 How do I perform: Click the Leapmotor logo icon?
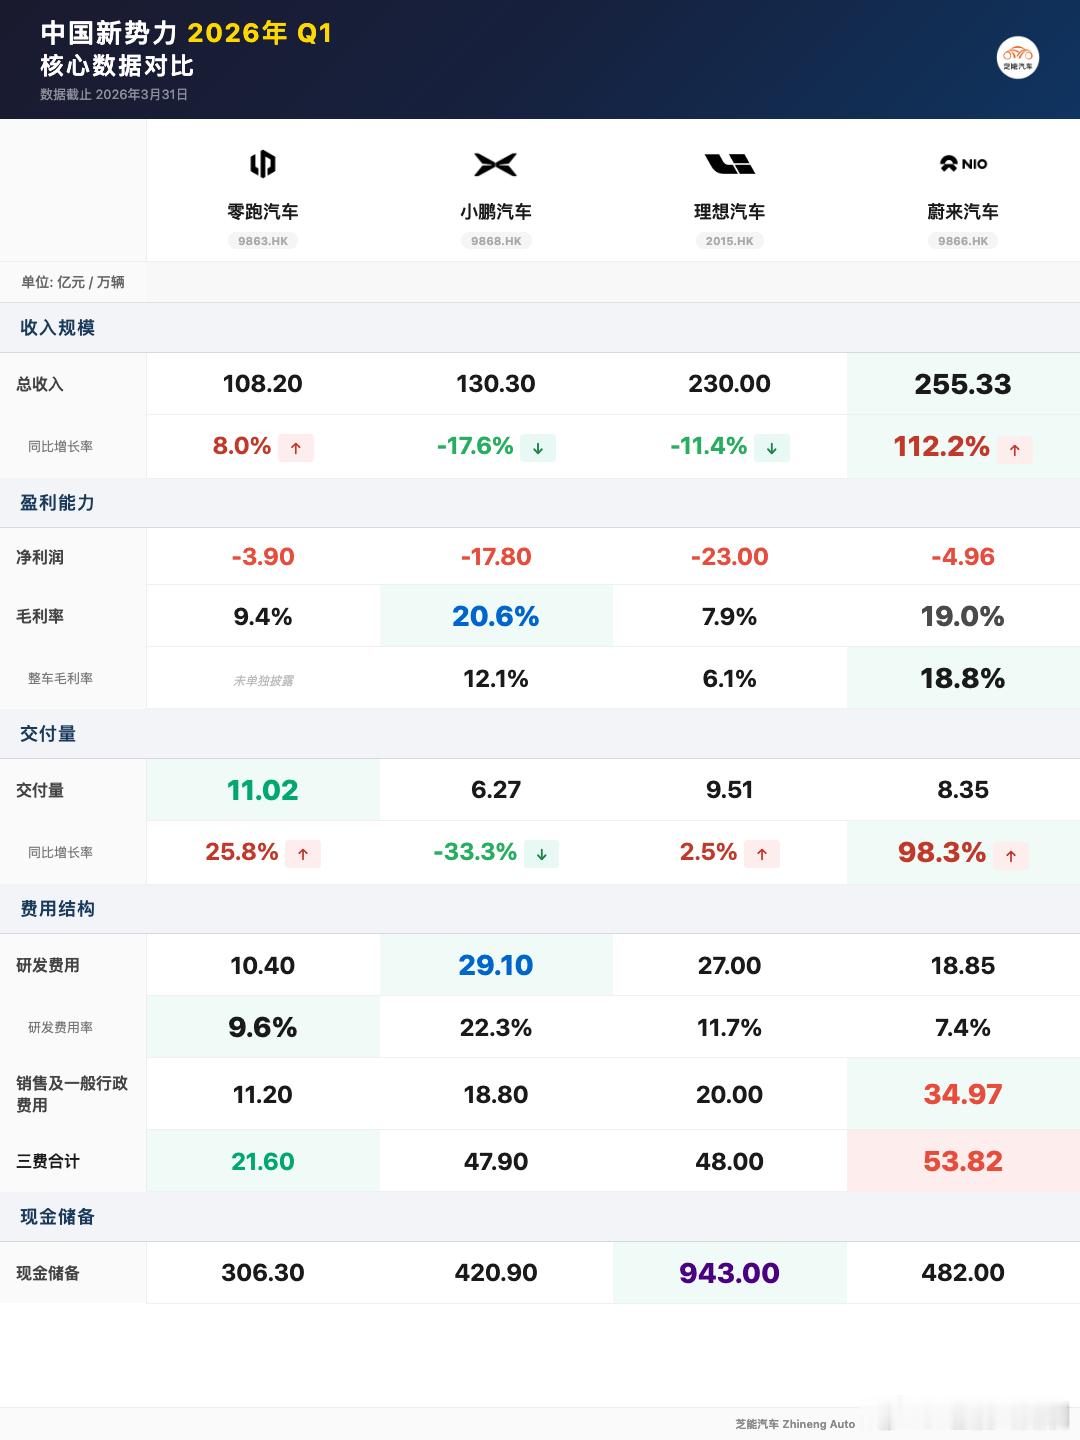(x=263, y=163)
